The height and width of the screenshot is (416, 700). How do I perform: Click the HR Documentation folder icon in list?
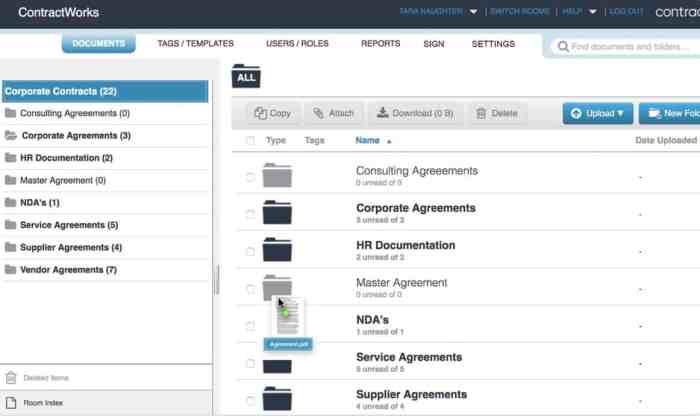tap(277, 250)
